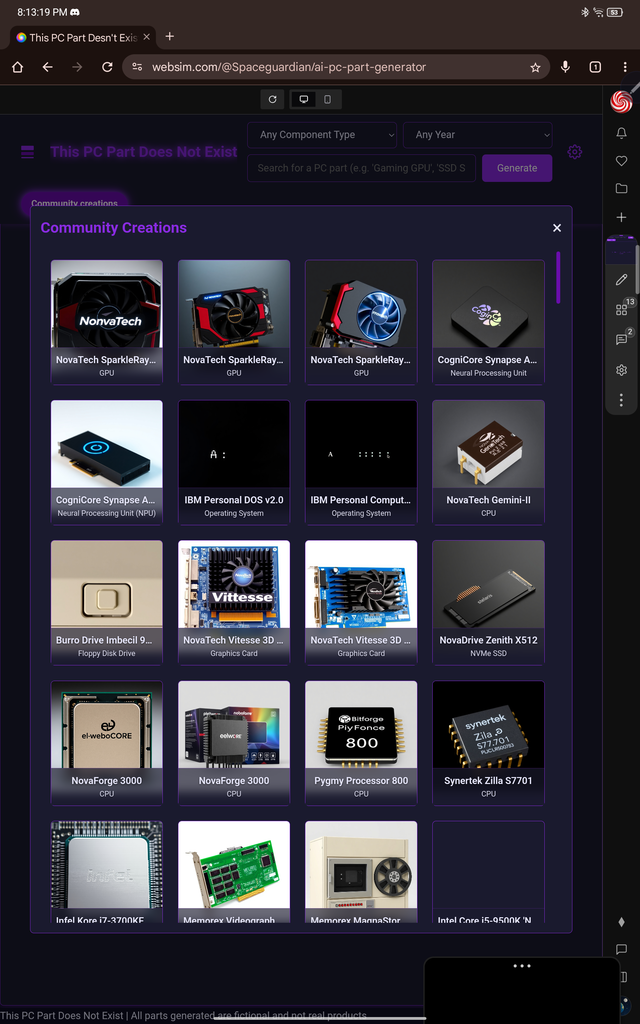Screen dimensions: 640x1024
Task: Switch preview to mobile phone view
Action: [x=327, y=99]
